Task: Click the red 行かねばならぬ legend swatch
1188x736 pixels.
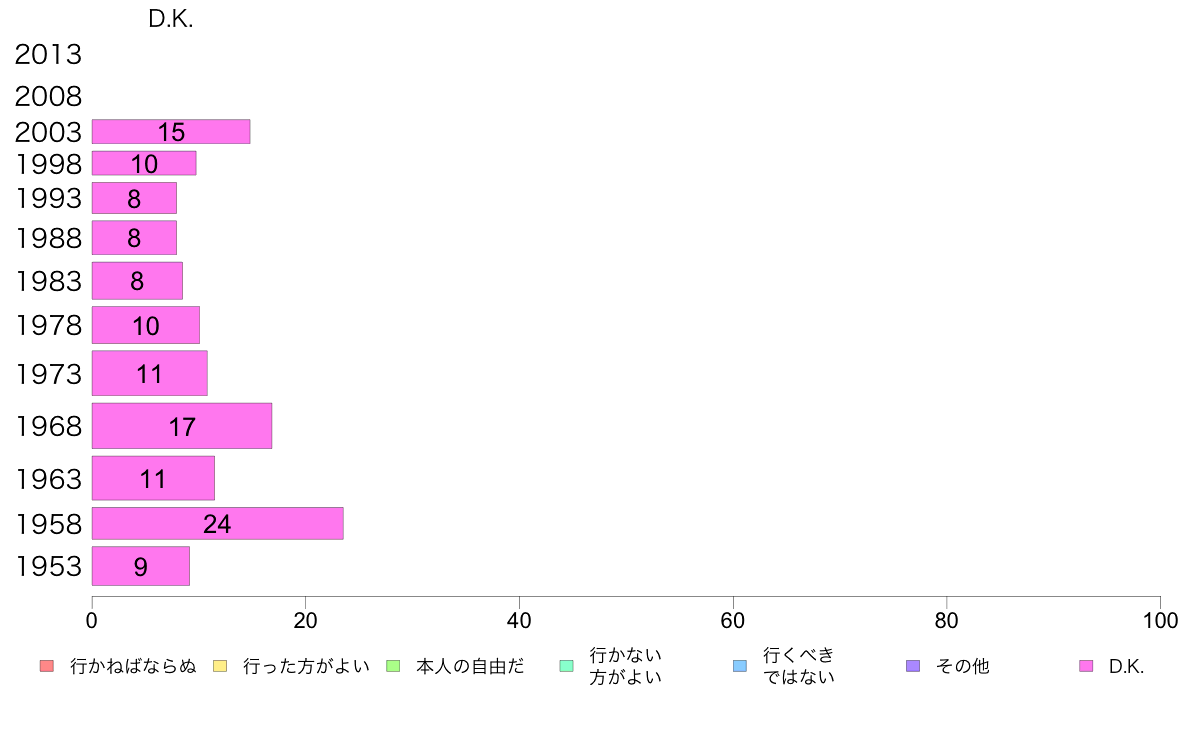Action: tap(46, 666)
